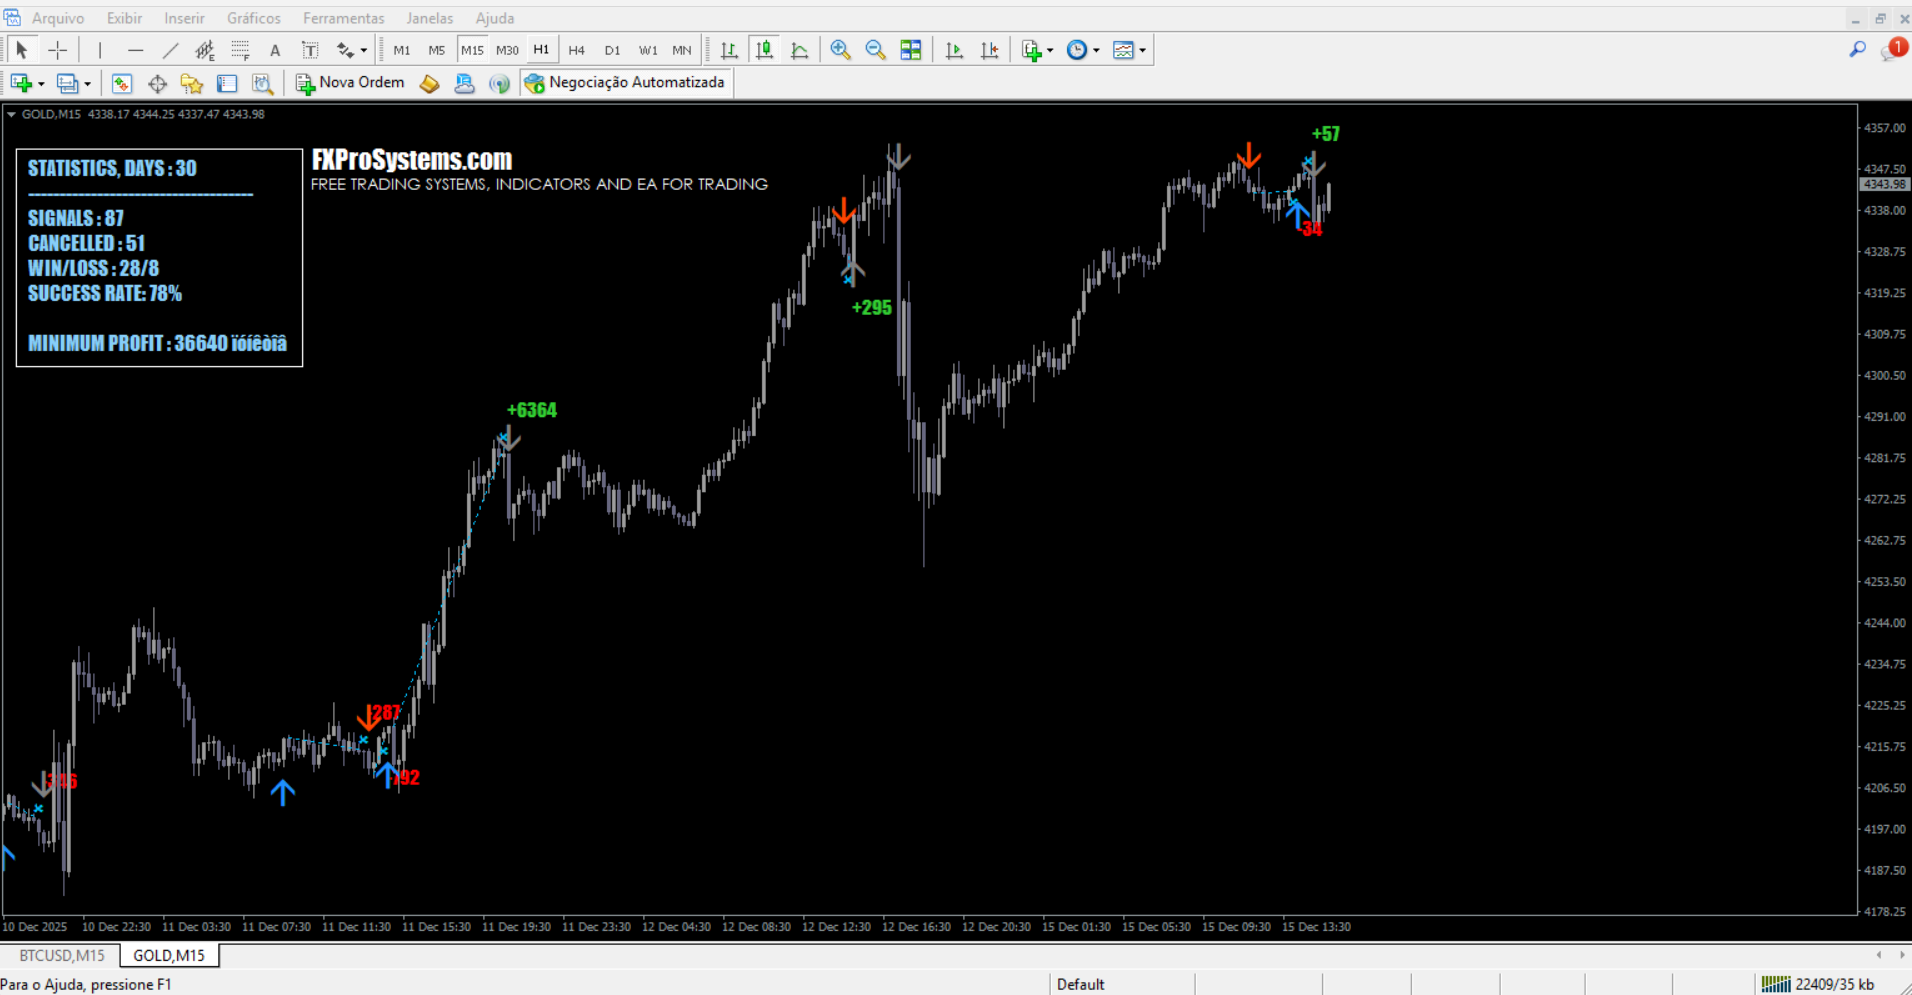
Task: Open the periodicity clock dropdown arrow
Action: tap(1097, 50)
